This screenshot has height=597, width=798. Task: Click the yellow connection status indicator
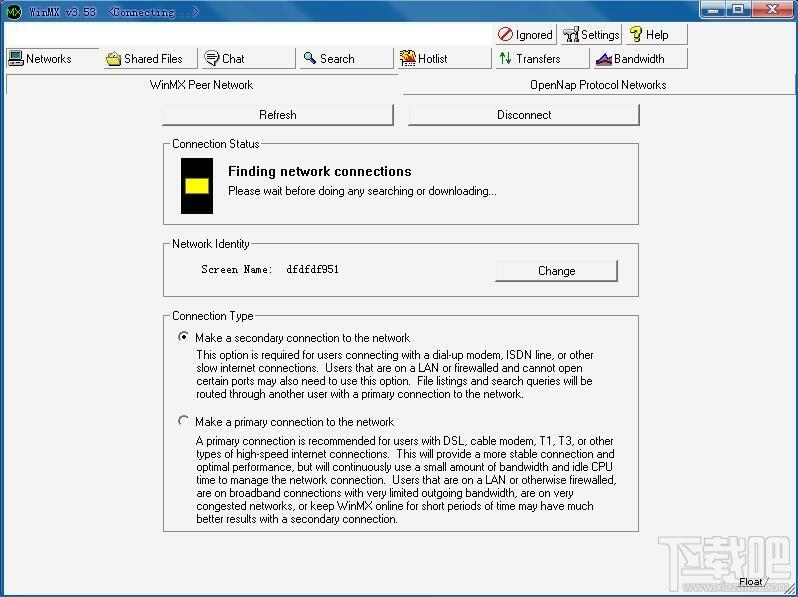197,186
